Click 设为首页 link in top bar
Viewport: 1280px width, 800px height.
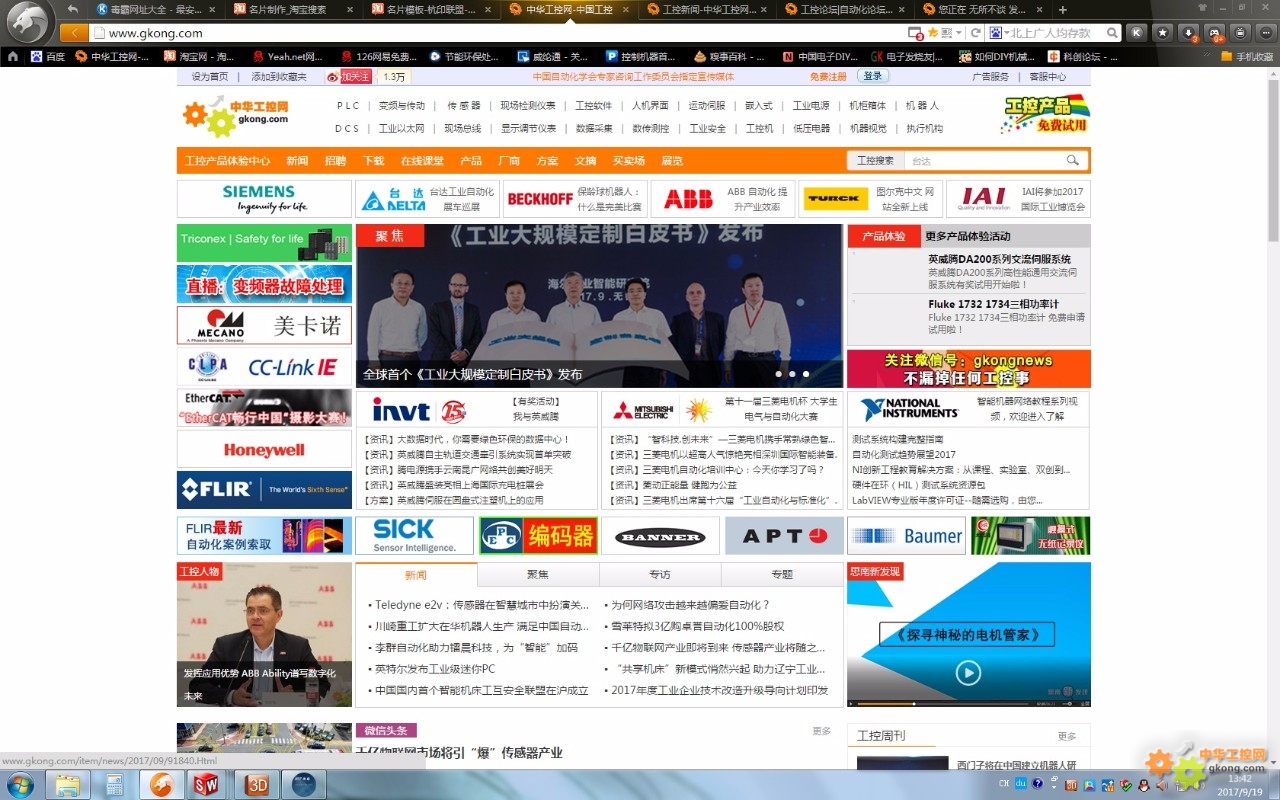[210, 77]
